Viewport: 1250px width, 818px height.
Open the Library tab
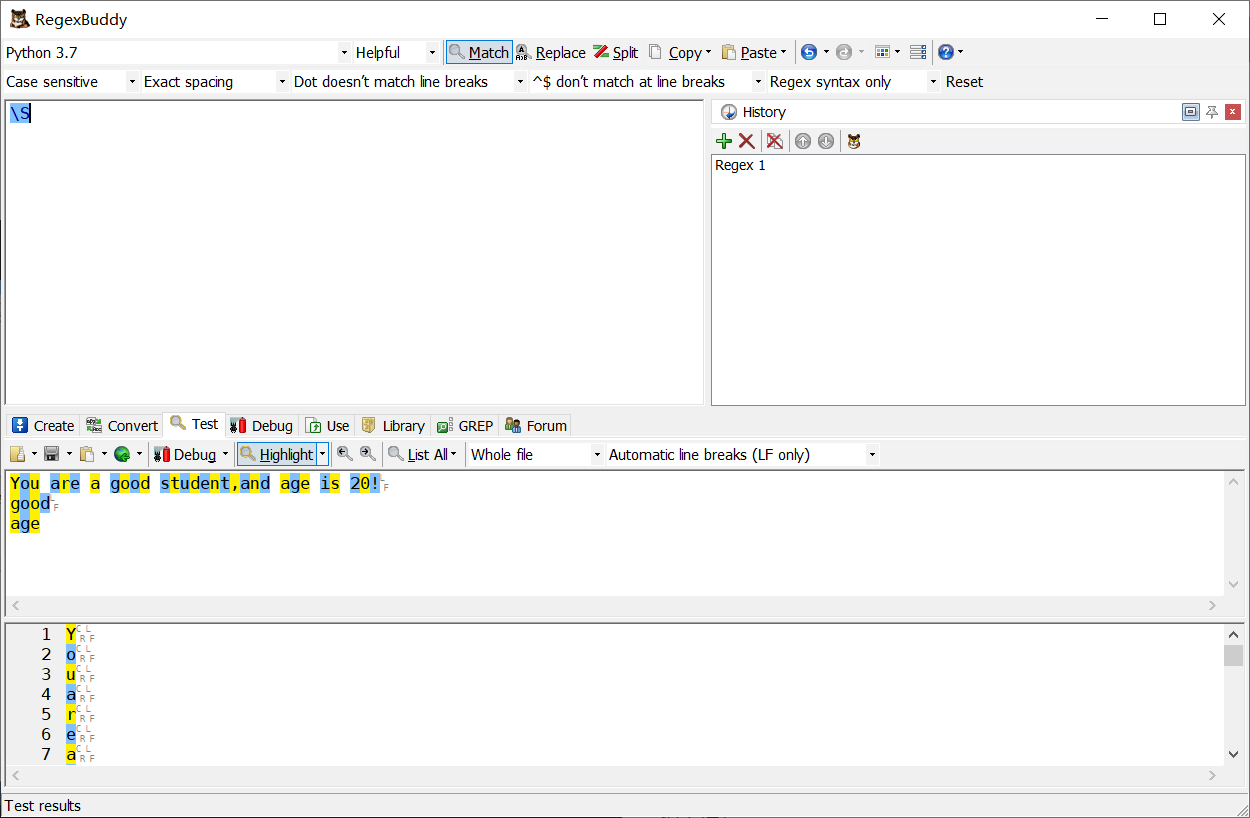click(393, 425)
